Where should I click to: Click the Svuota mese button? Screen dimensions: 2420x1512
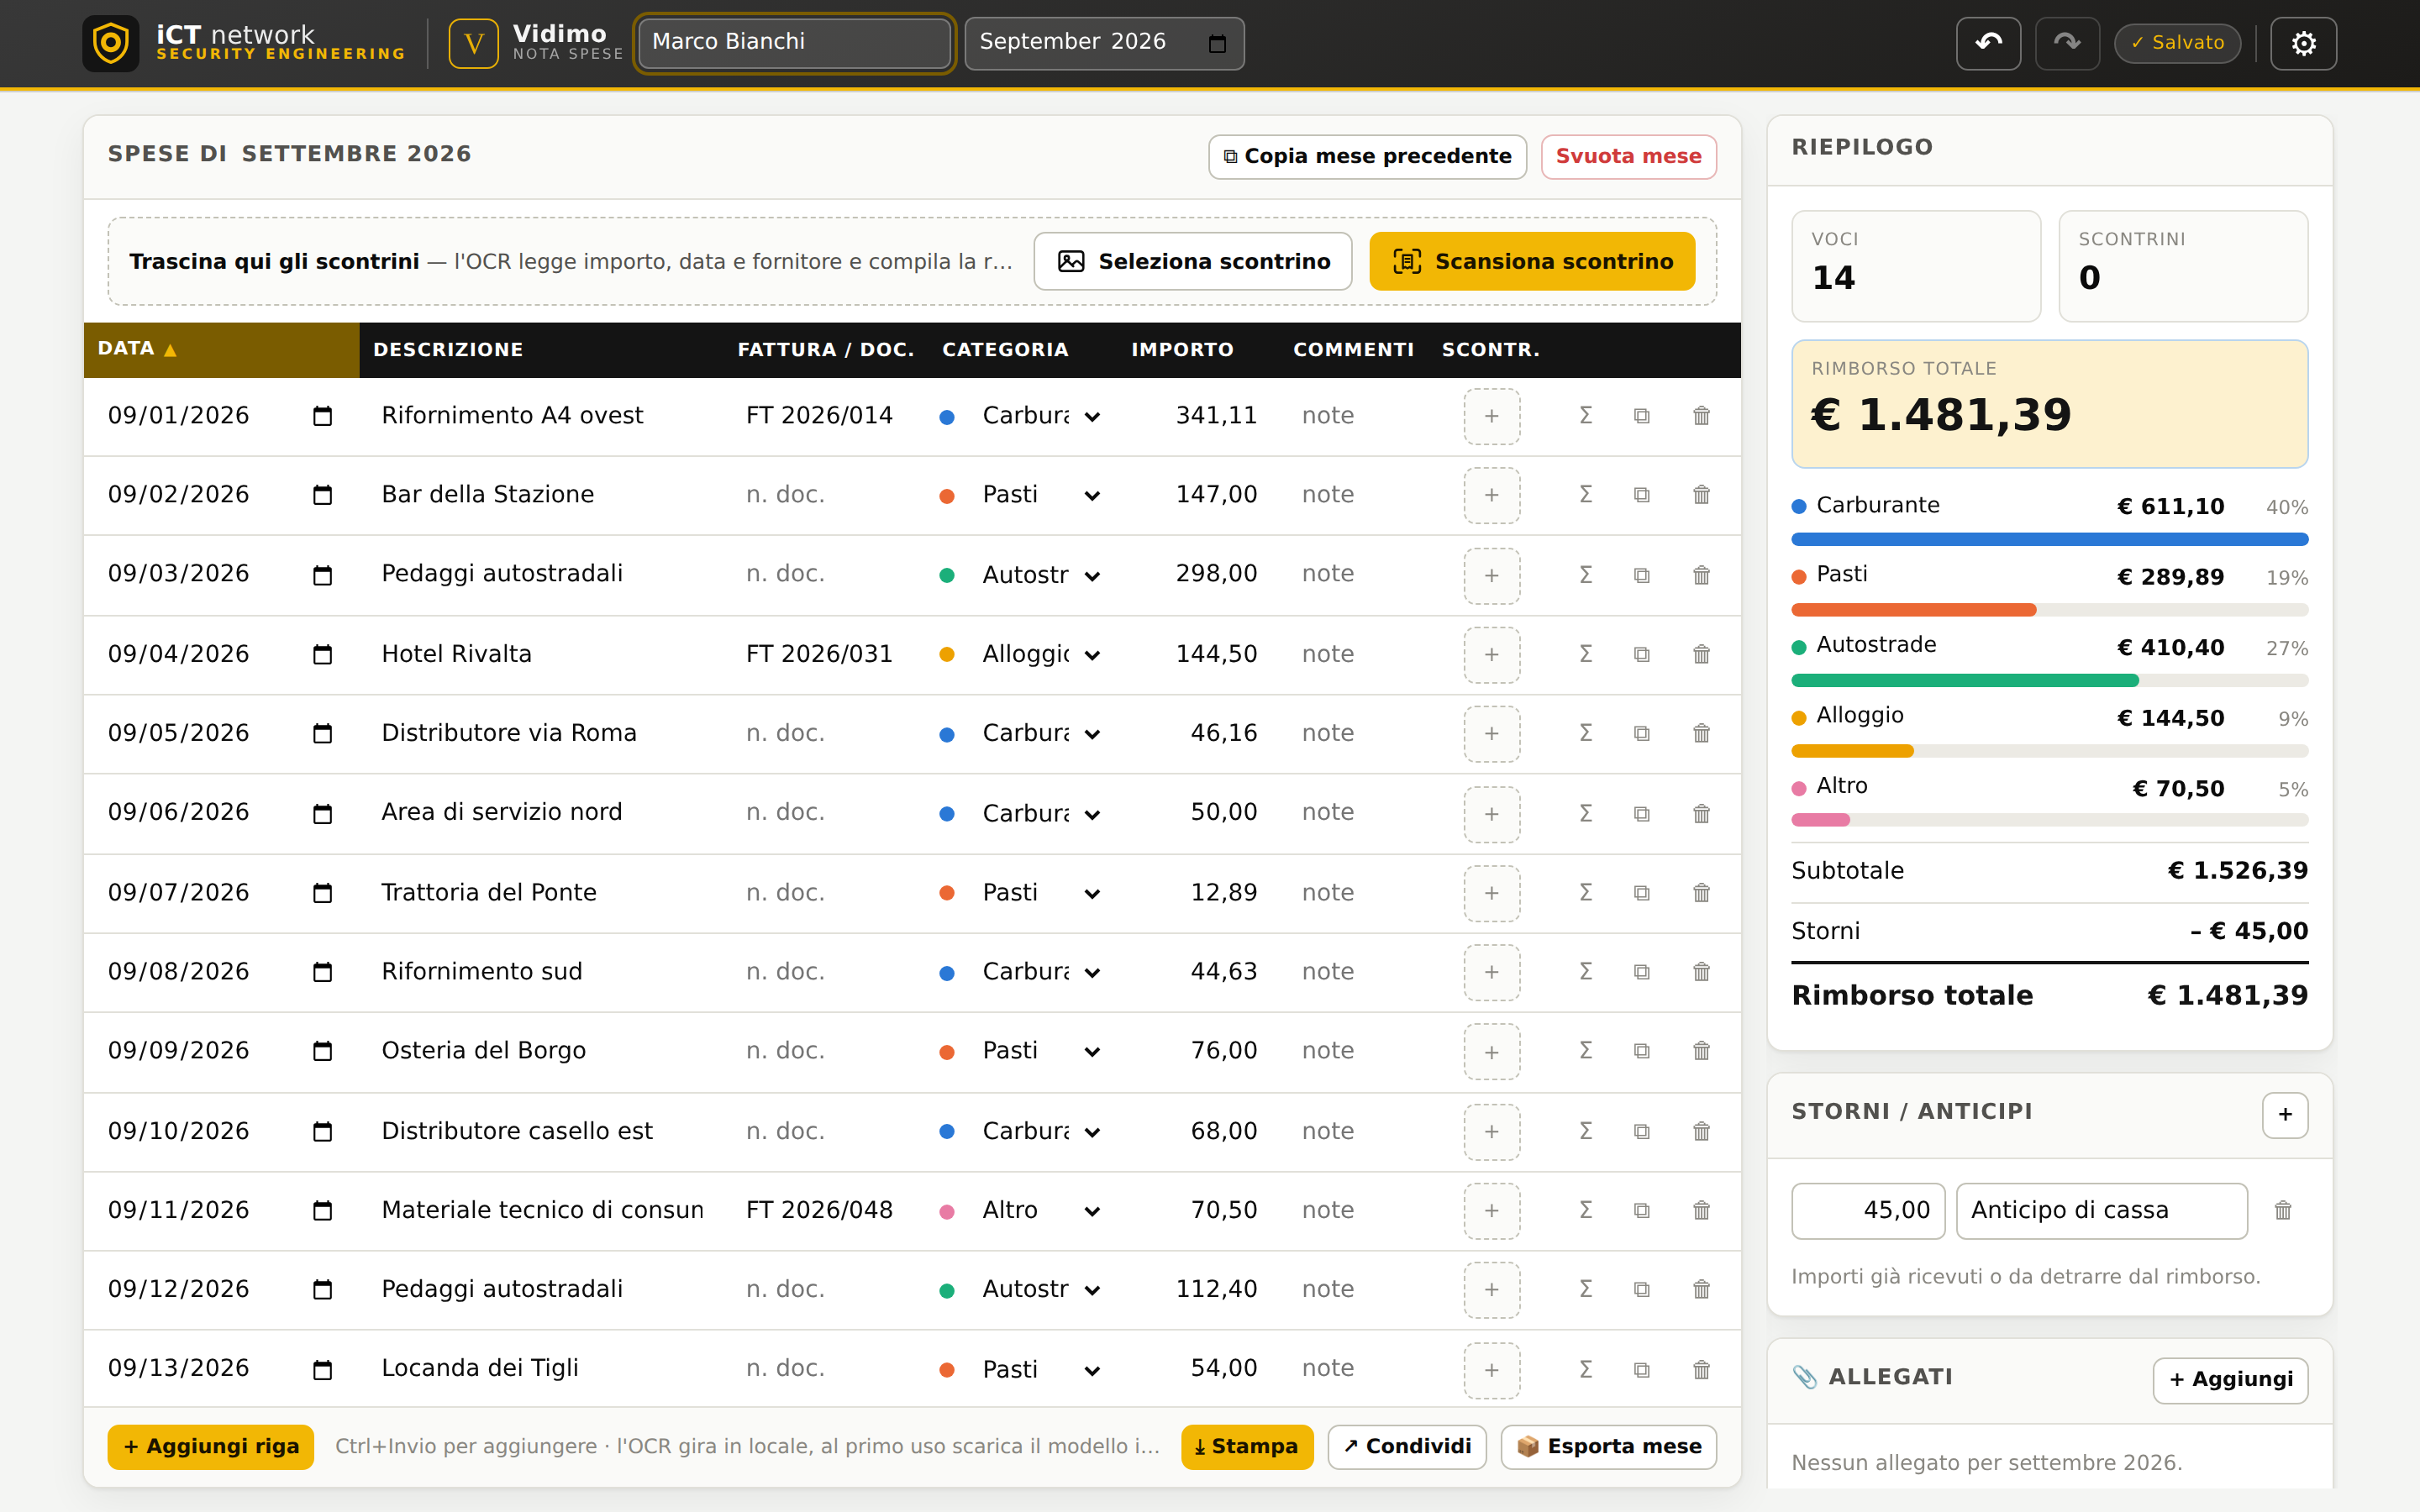click(1628, 156)
